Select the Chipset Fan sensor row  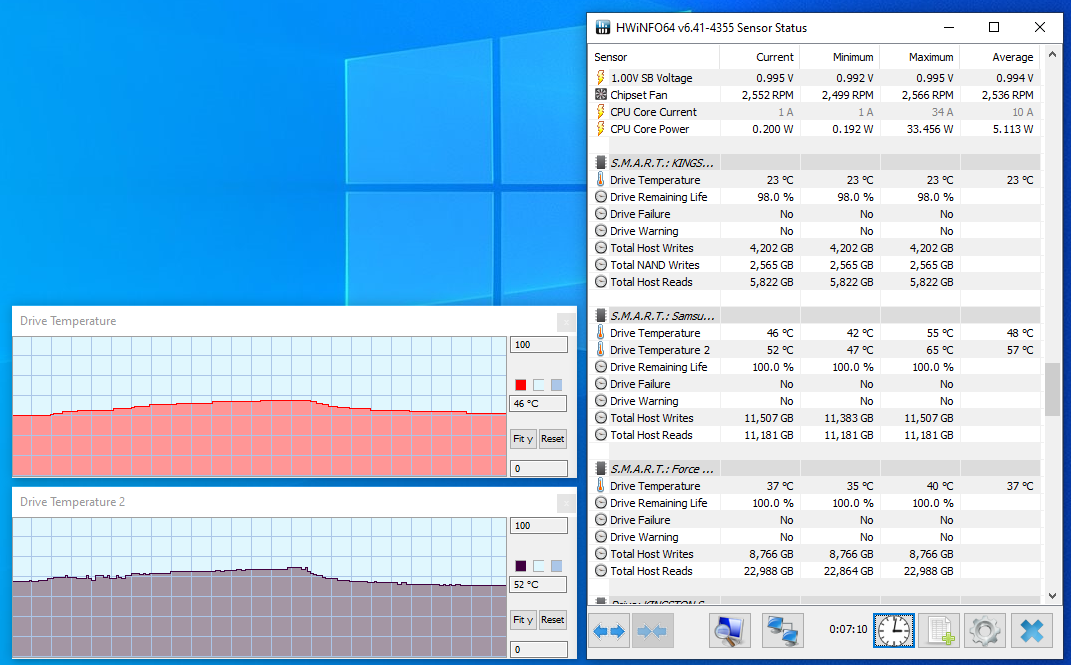[814, 94]
